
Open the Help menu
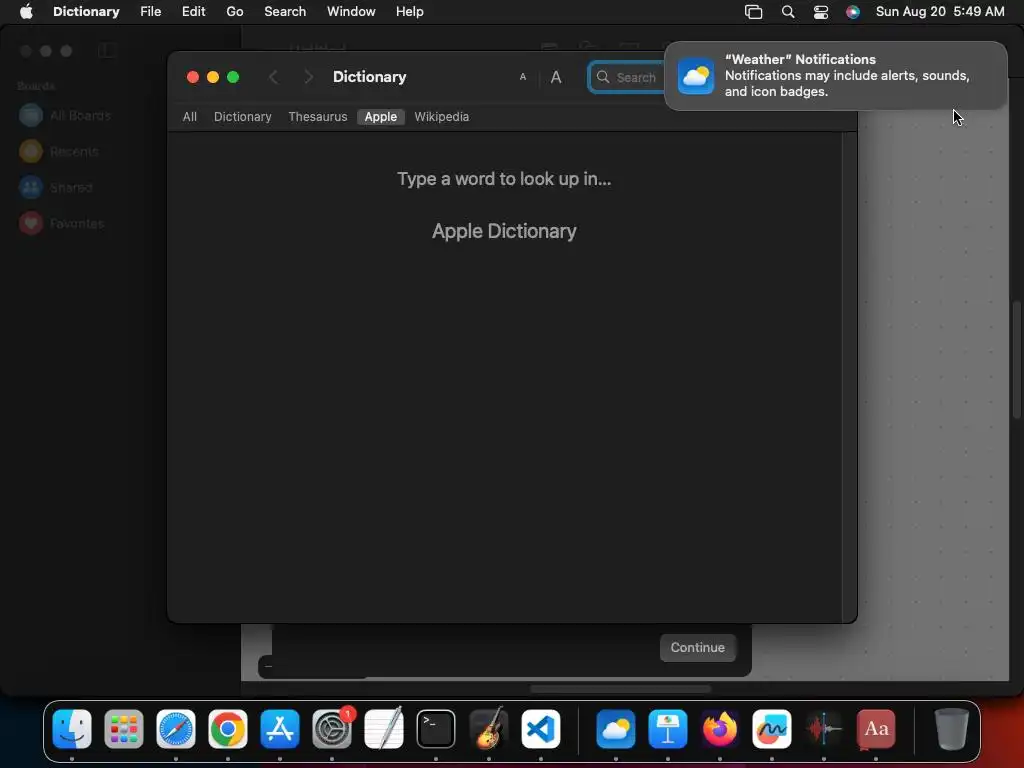click(x=409, y=12)
